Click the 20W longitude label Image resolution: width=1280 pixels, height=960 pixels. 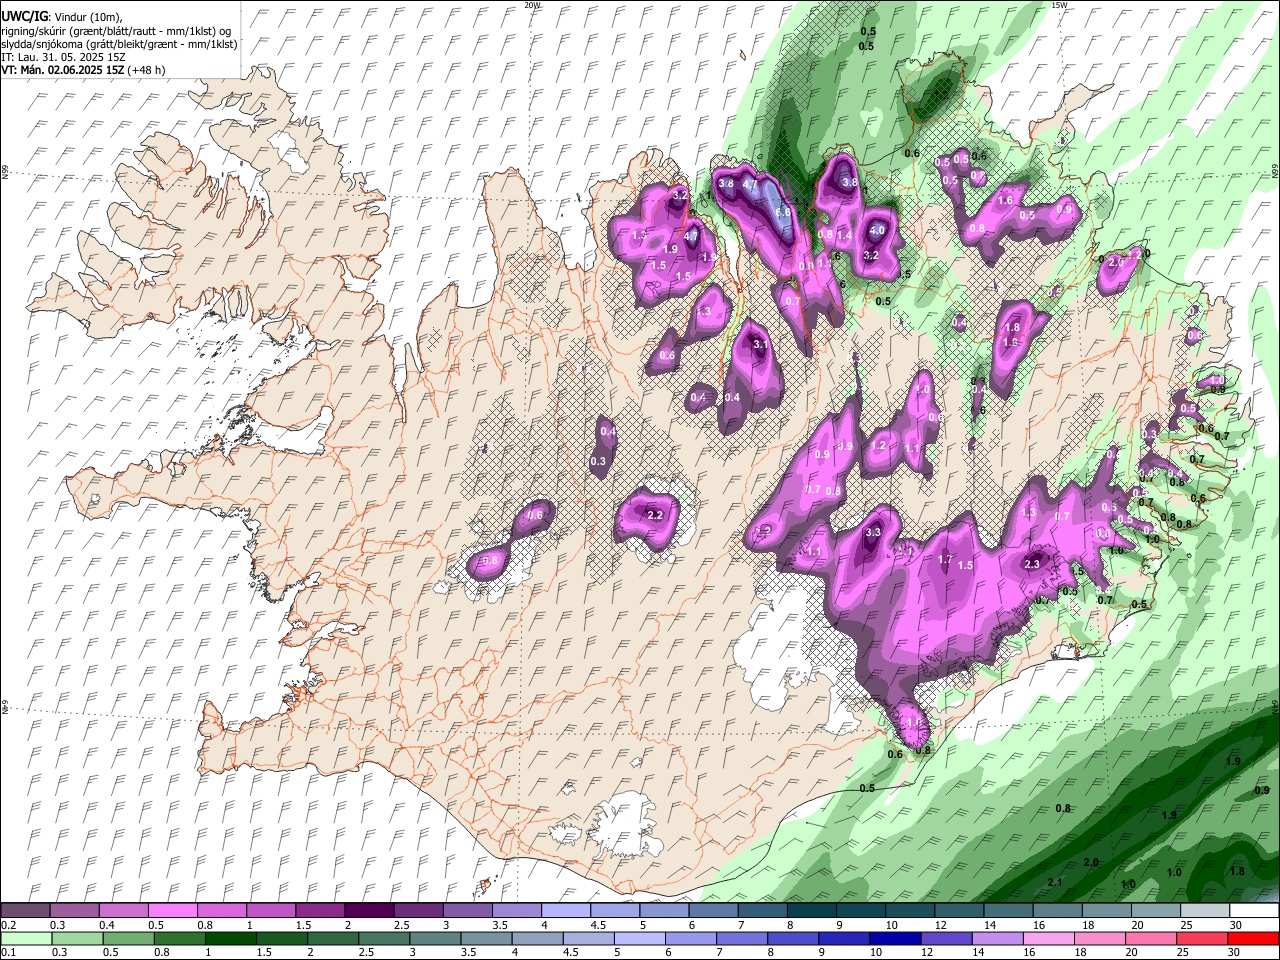click(x=531, y=5)
